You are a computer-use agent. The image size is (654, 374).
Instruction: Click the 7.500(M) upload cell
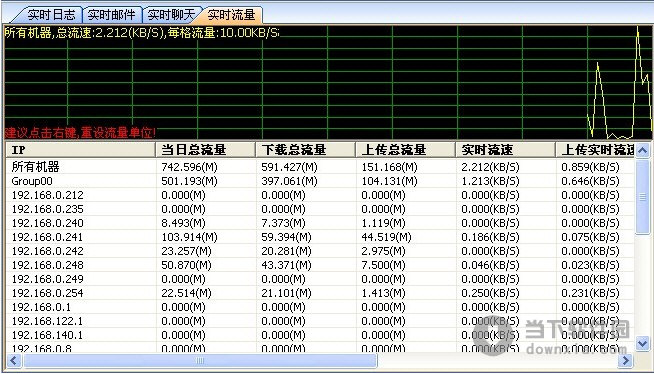click(x=383, y=265)
